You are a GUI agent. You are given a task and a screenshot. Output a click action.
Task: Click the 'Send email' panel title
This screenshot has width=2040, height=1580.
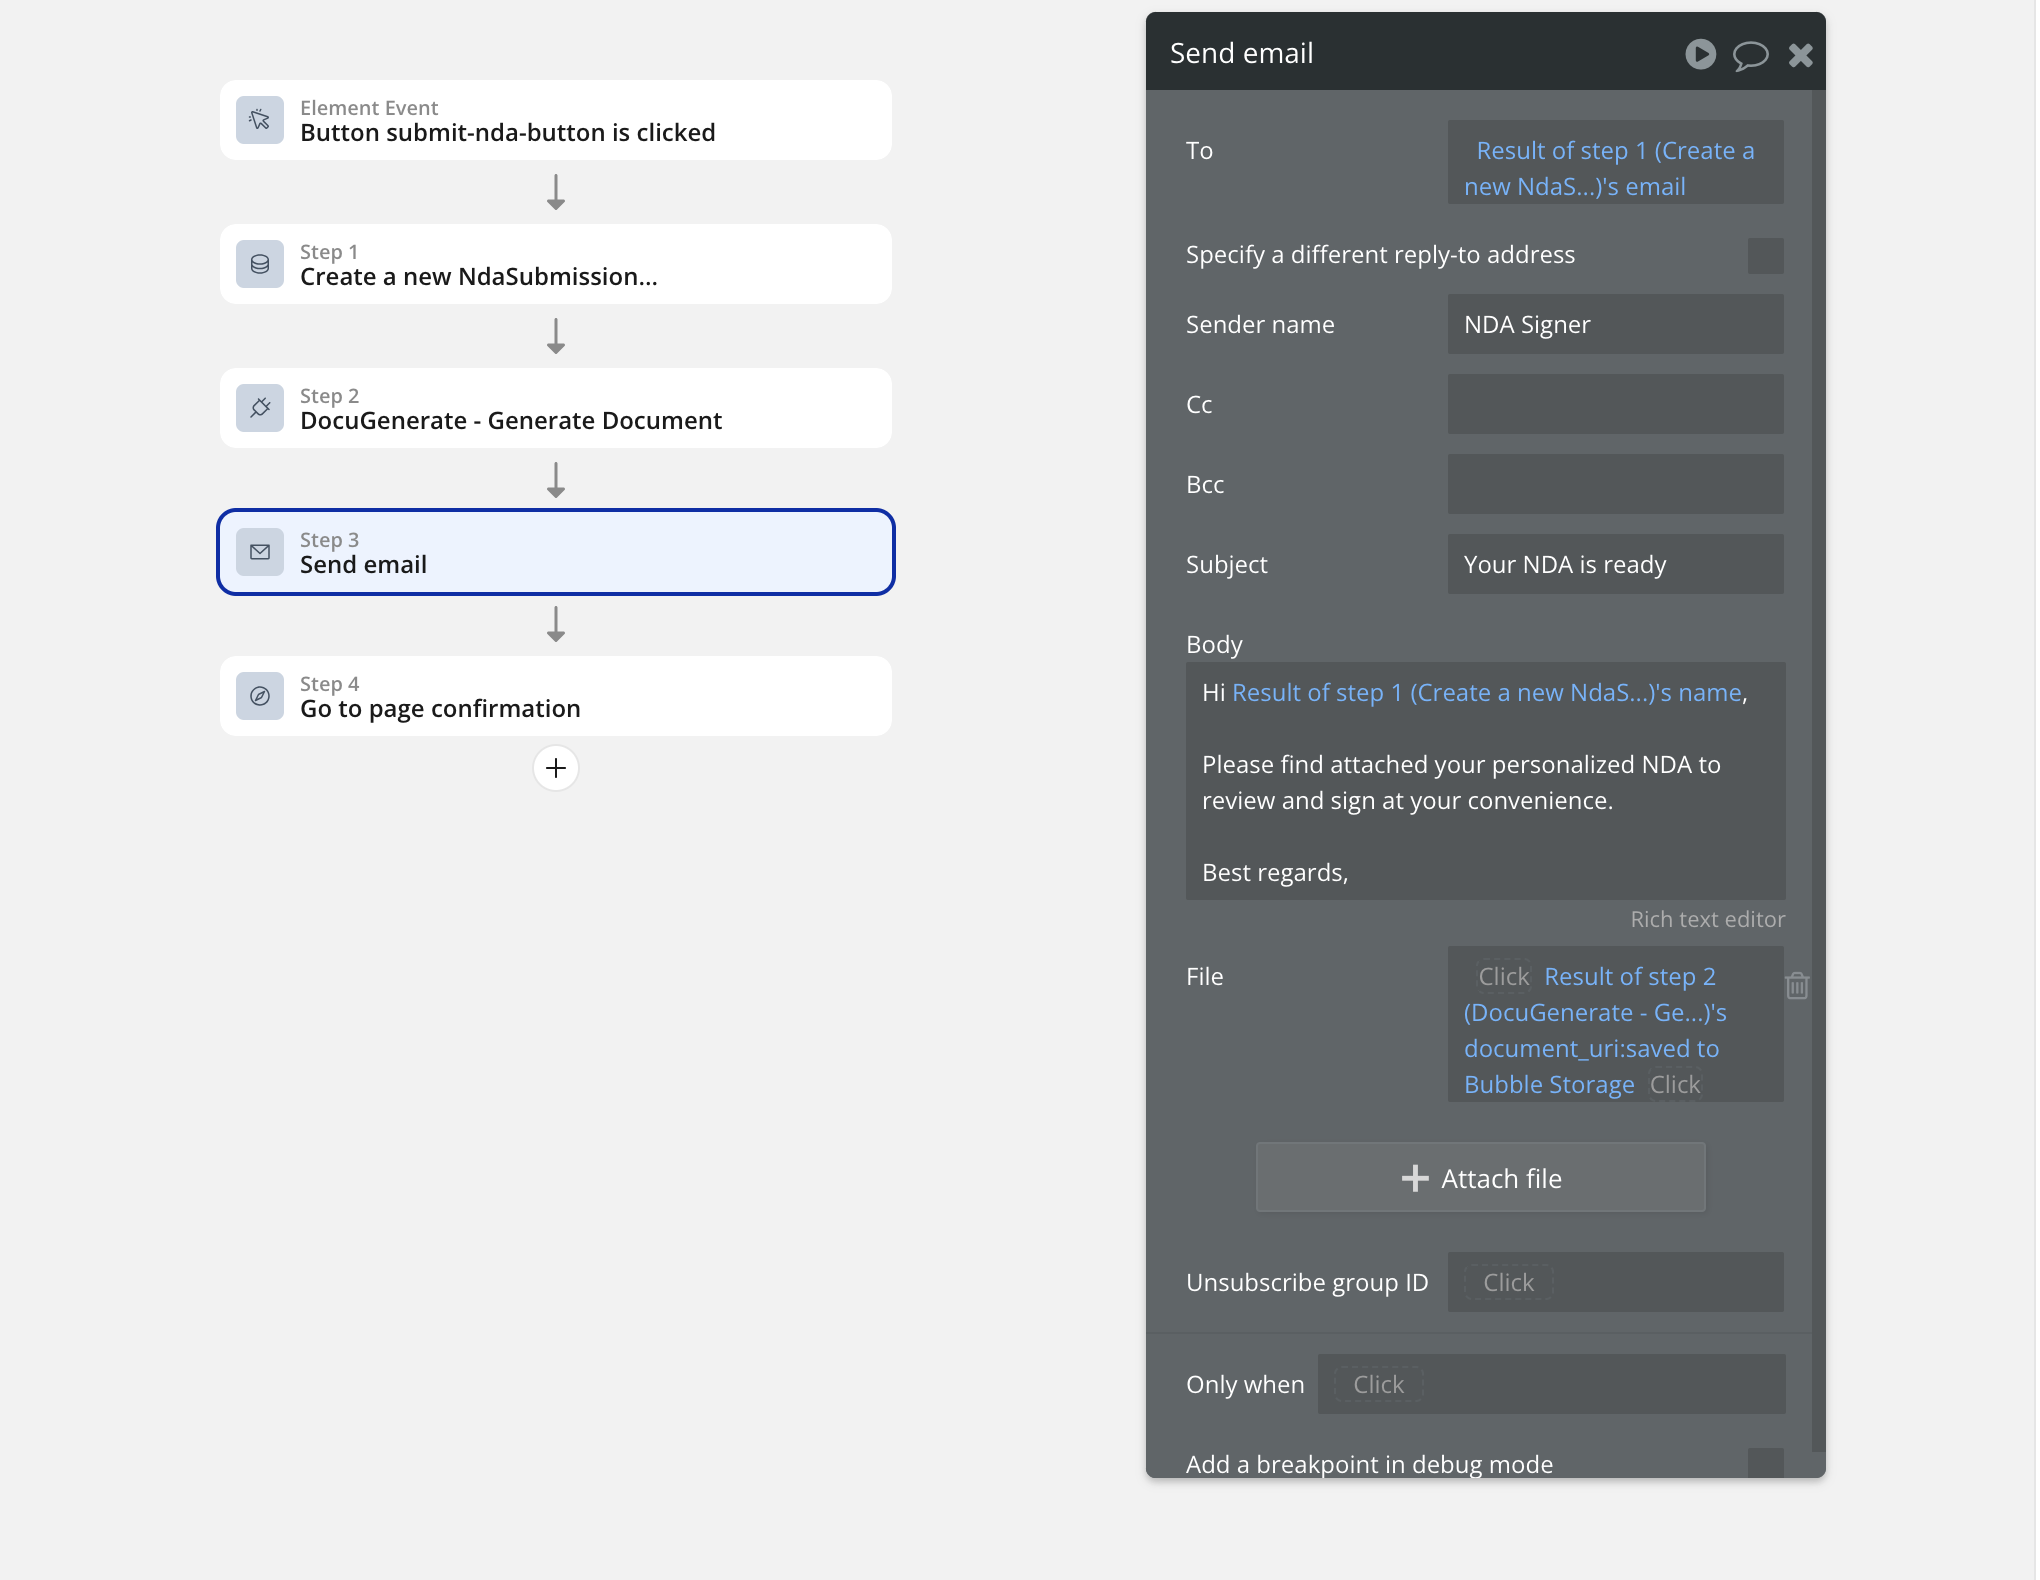tap(1241, 53)
